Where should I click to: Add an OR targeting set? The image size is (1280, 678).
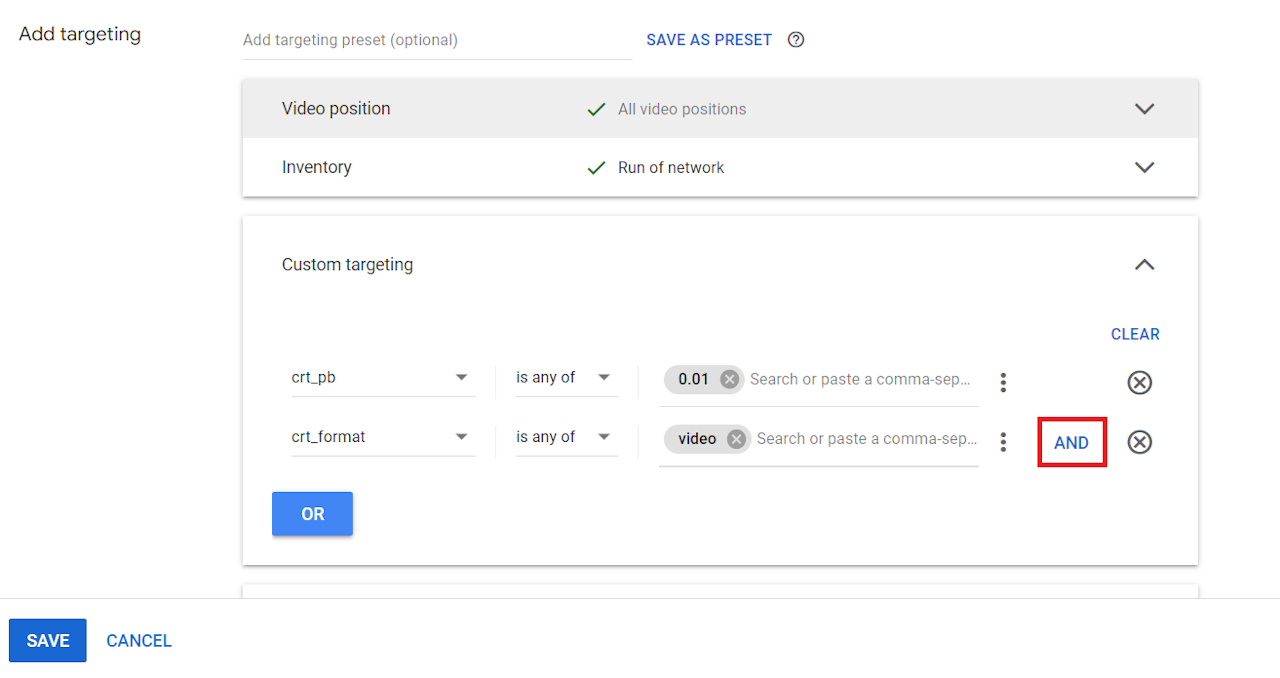pyautogui.click(x=312, y=514)
